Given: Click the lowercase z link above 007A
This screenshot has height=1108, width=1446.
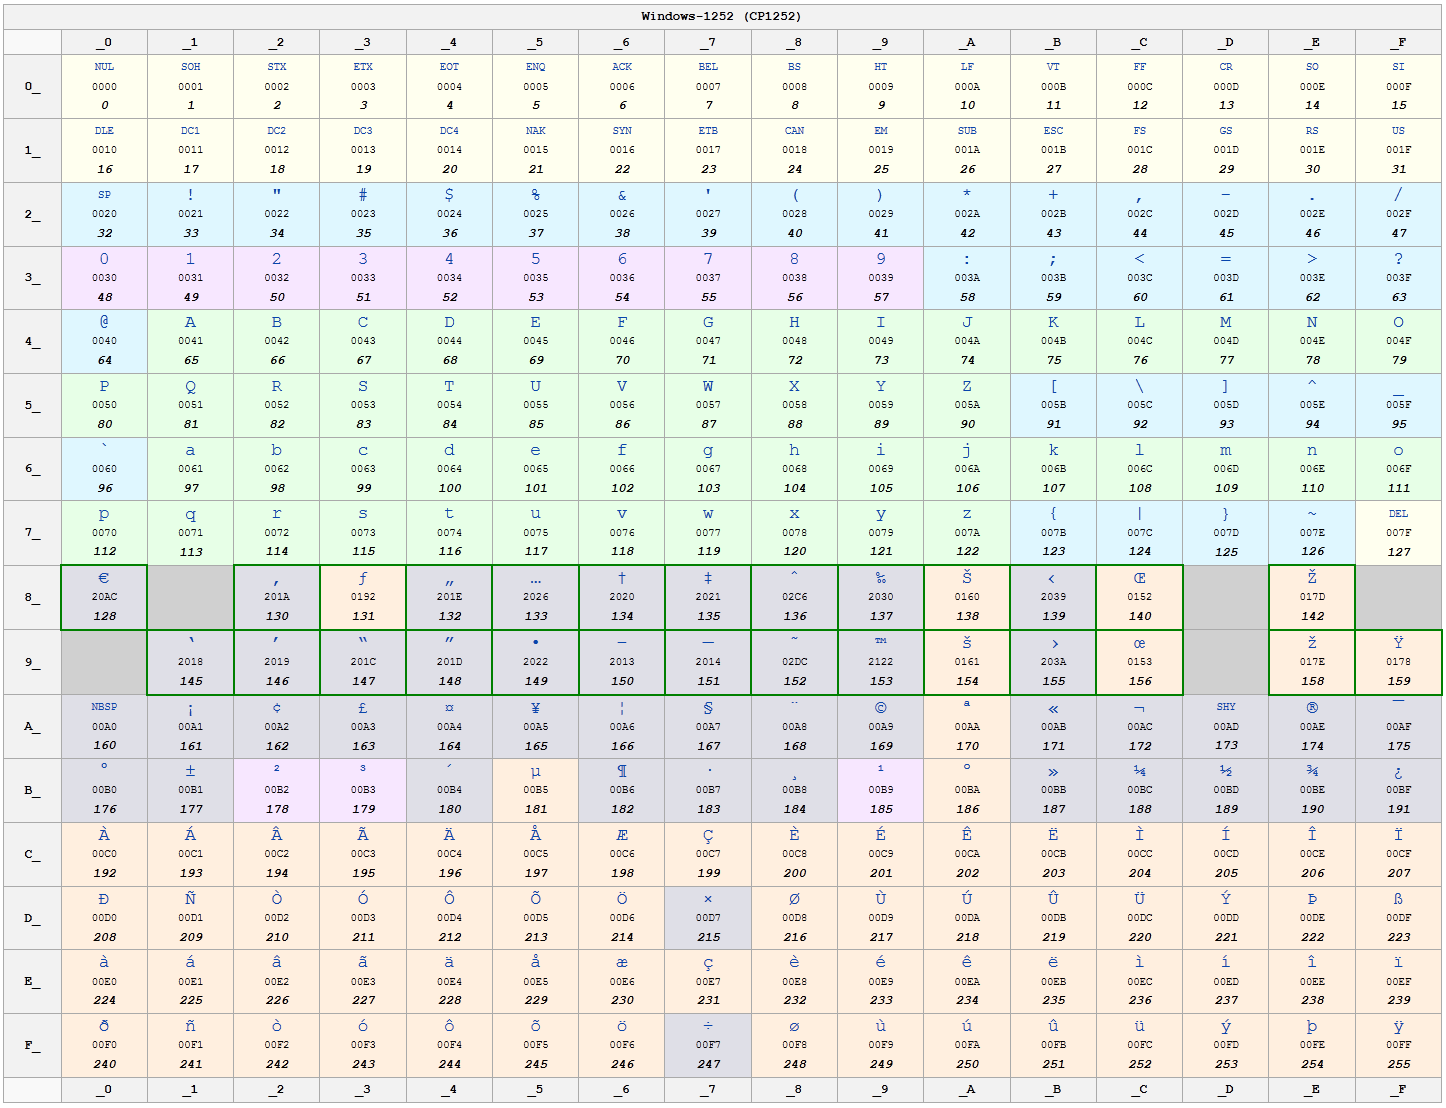Looking at the screenshot, I should pos(967,514).
